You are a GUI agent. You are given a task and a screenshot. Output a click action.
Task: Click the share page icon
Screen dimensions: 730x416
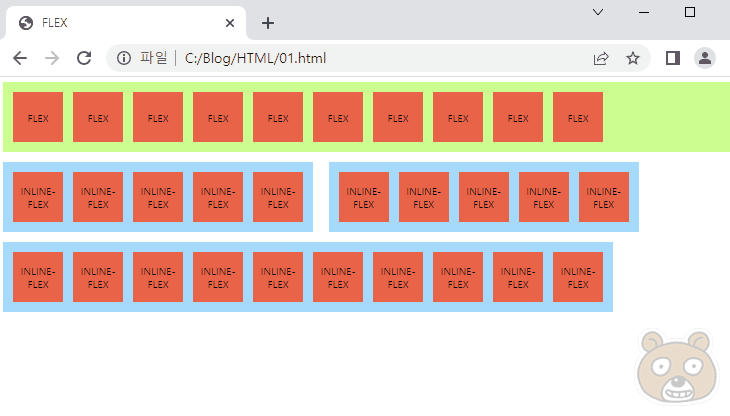[601, 58]
